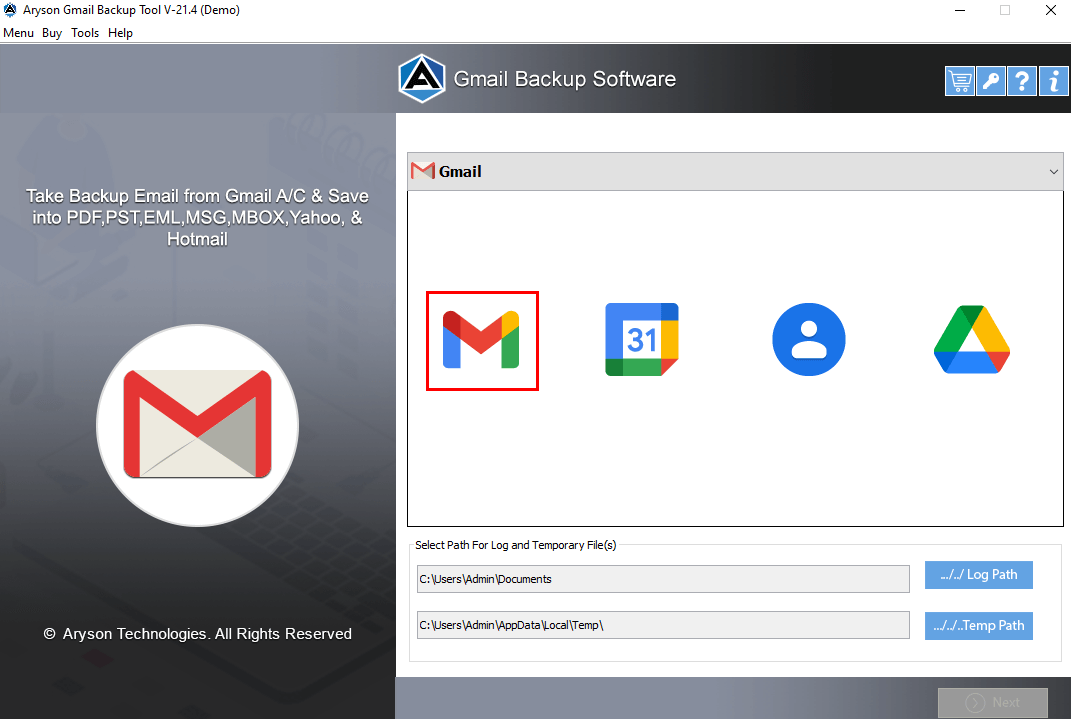Open the help question mark icon
1071x719 pixels.
(x=1022, y=81)
